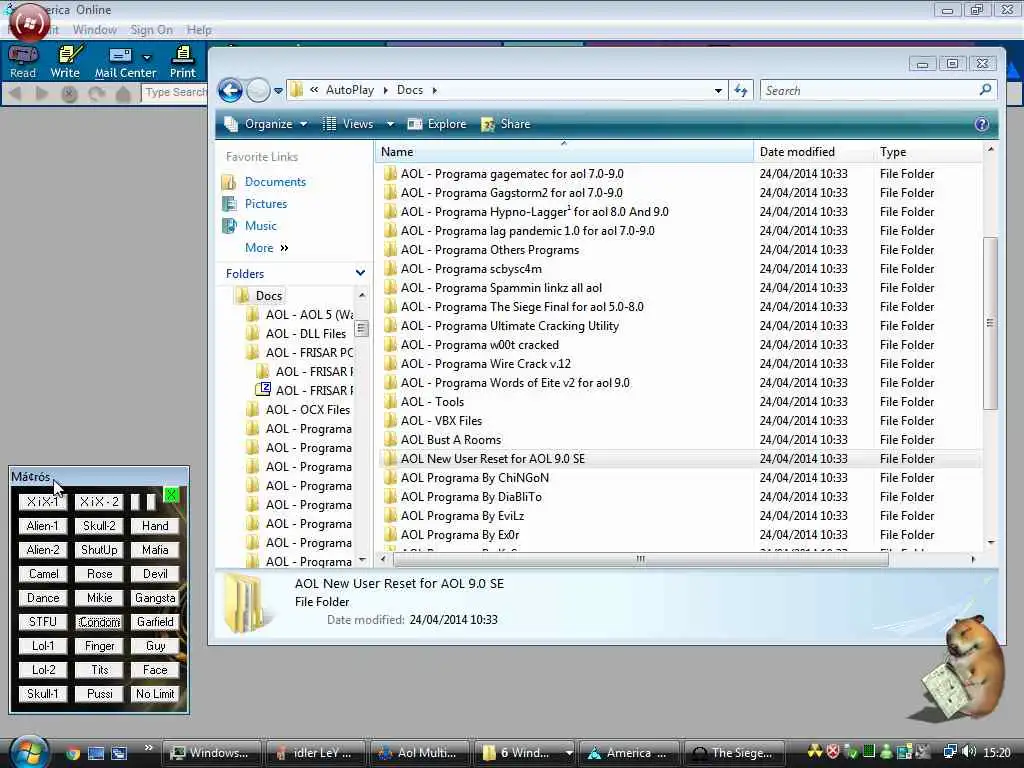Expand the 6 Windows taskbar group
The width and height of the screenshot is (1024, 768).
pyautogui.click(x=569, y=753)
